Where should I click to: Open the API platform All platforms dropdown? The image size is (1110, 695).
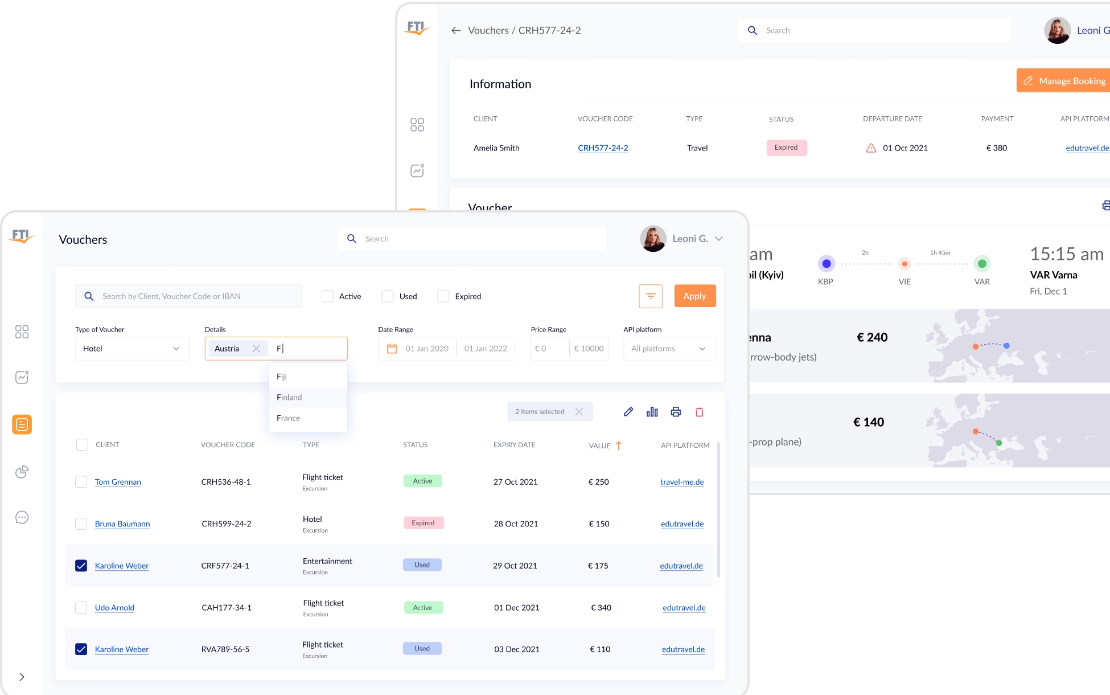pos(669,348)
